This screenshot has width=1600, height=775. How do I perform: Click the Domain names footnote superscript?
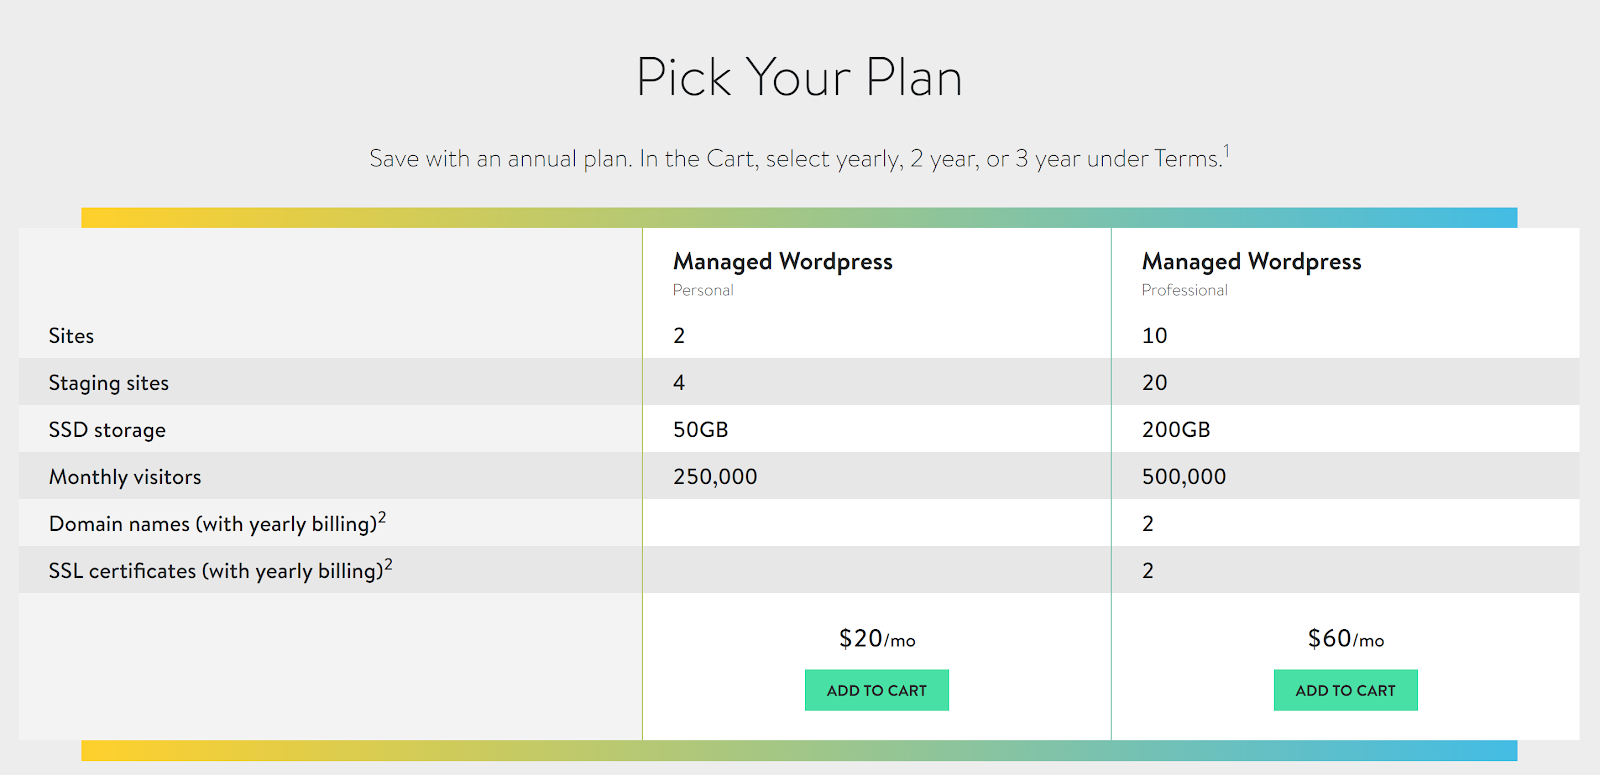click(382, 517)
